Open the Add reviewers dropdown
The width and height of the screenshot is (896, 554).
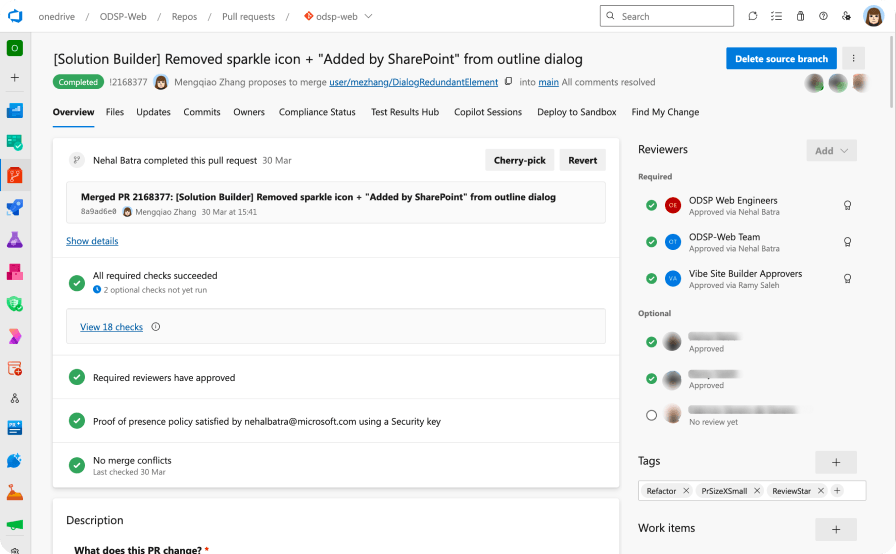[831, 151]
